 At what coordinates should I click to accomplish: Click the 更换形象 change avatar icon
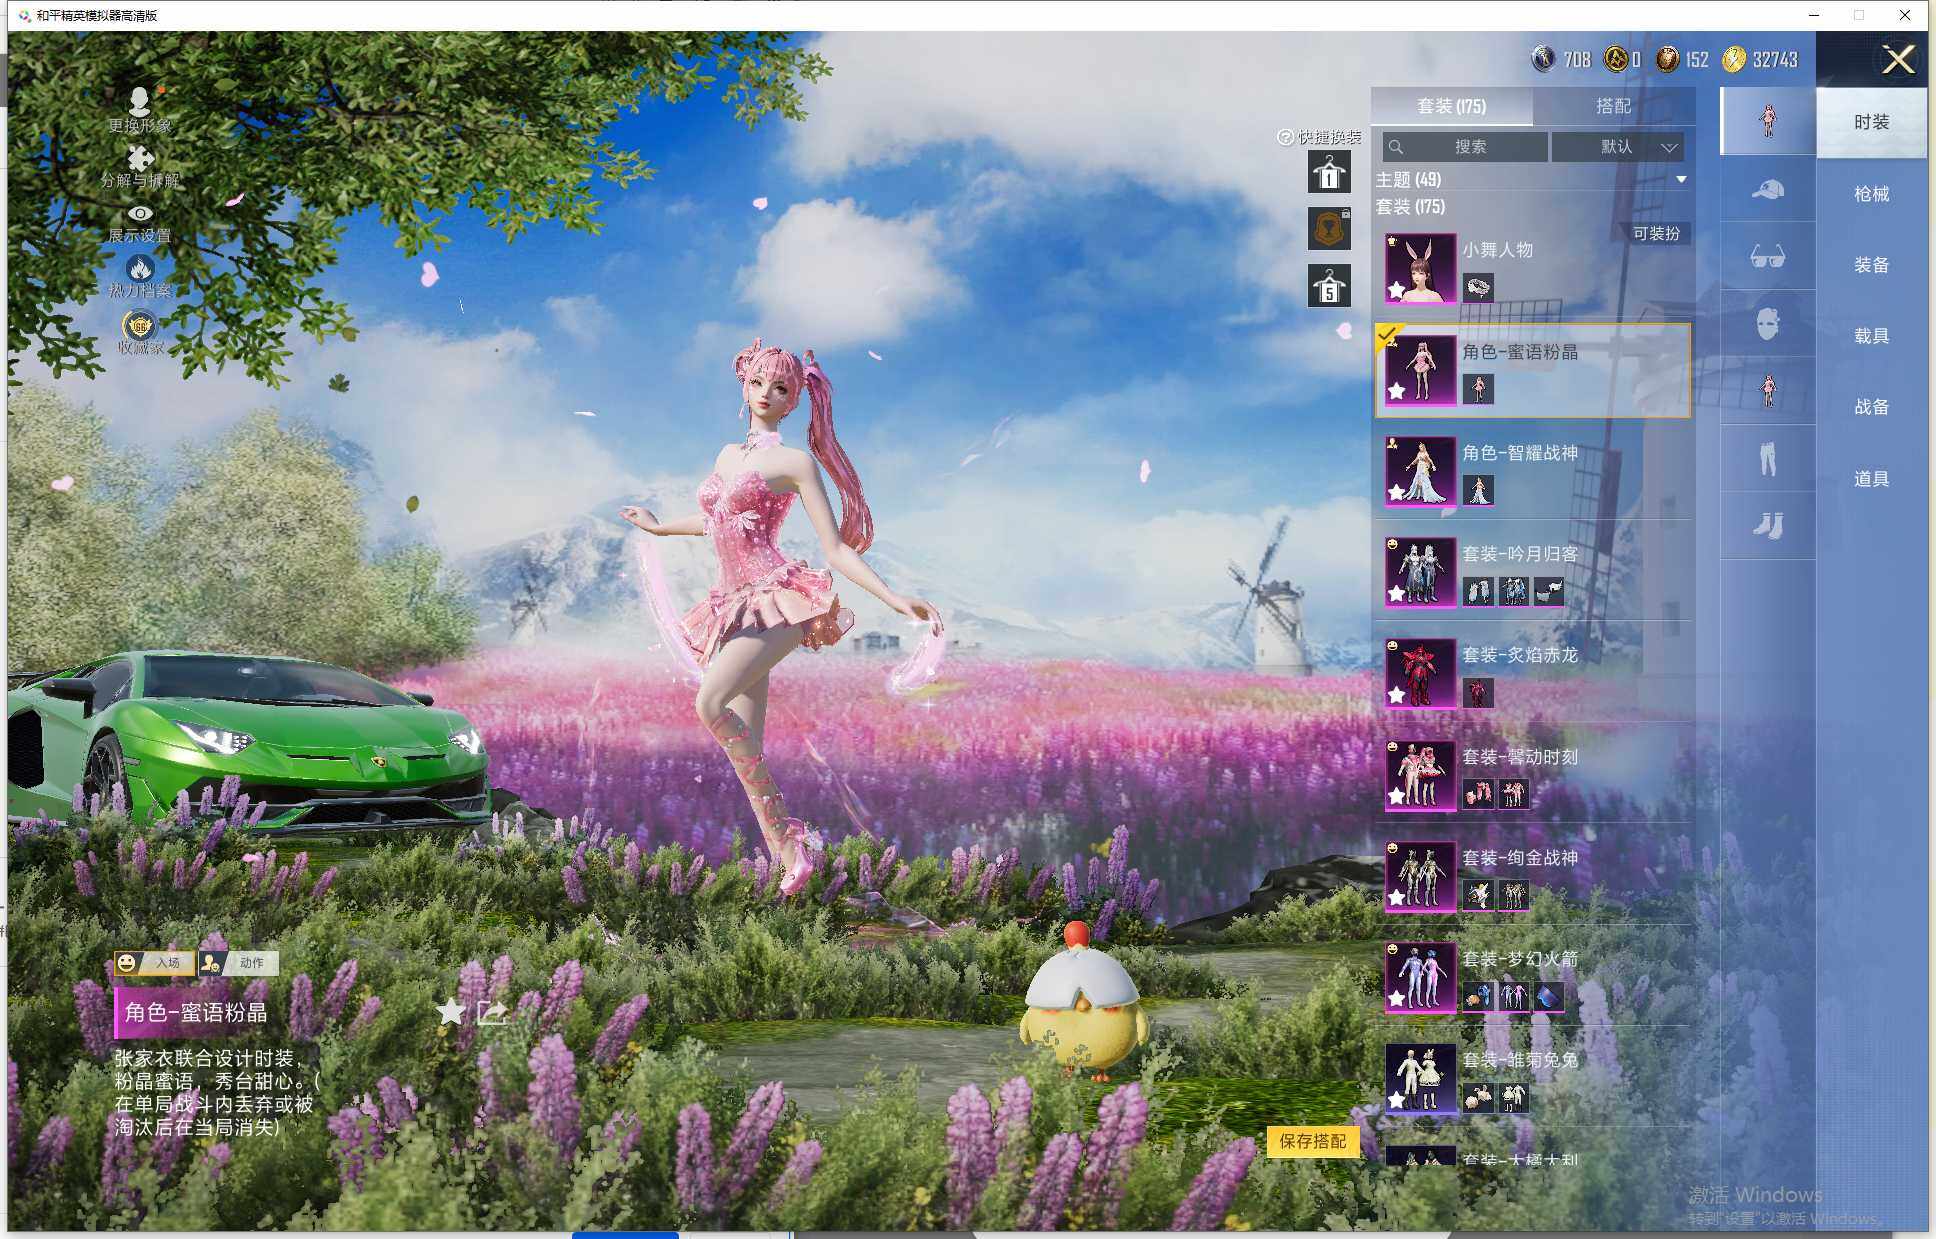point(139,101)
